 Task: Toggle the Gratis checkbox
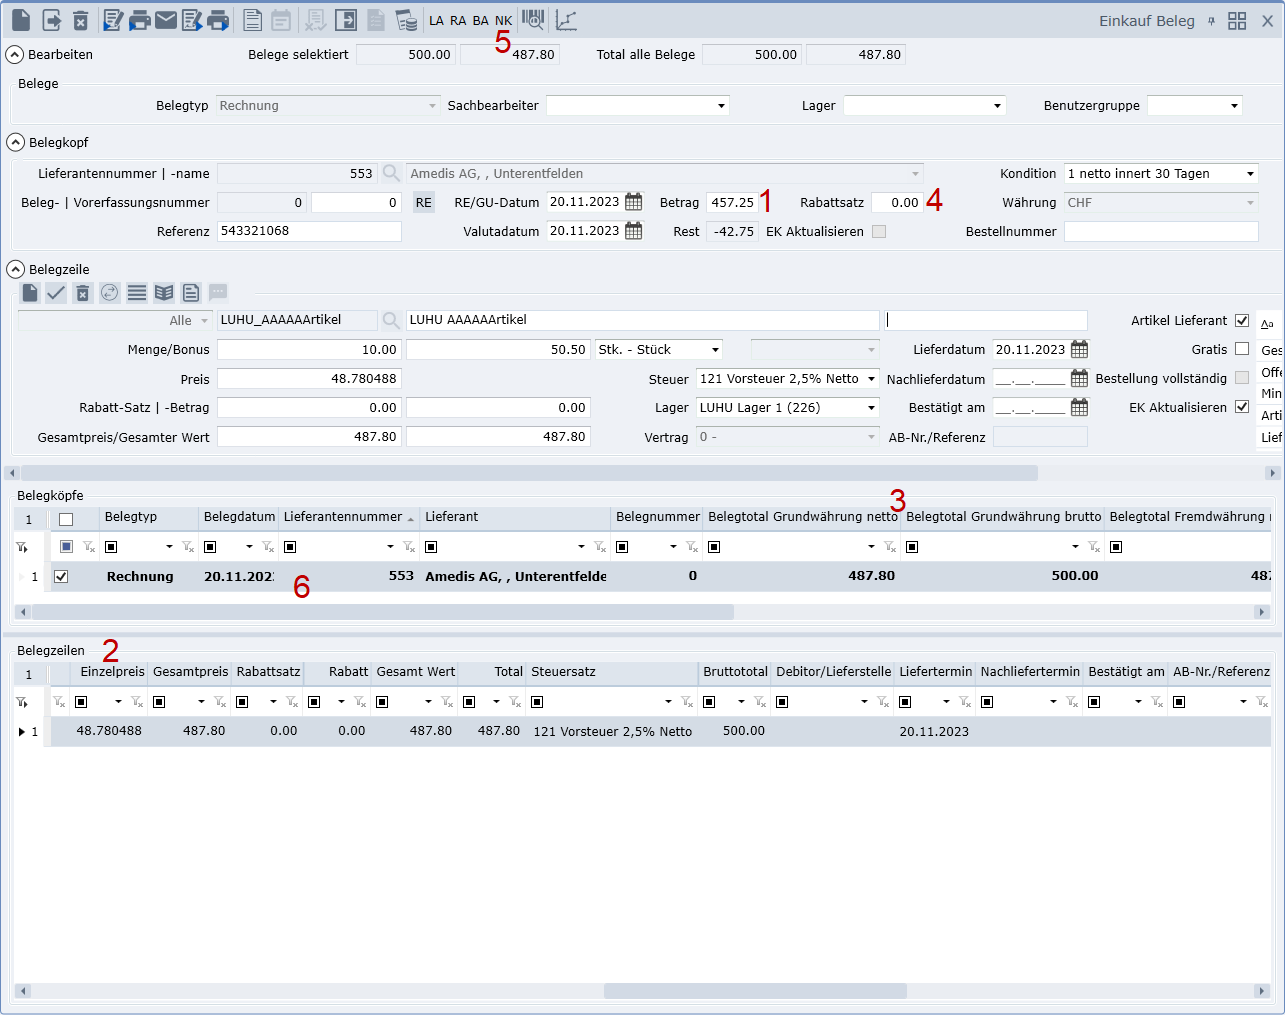click(1242, 349)
